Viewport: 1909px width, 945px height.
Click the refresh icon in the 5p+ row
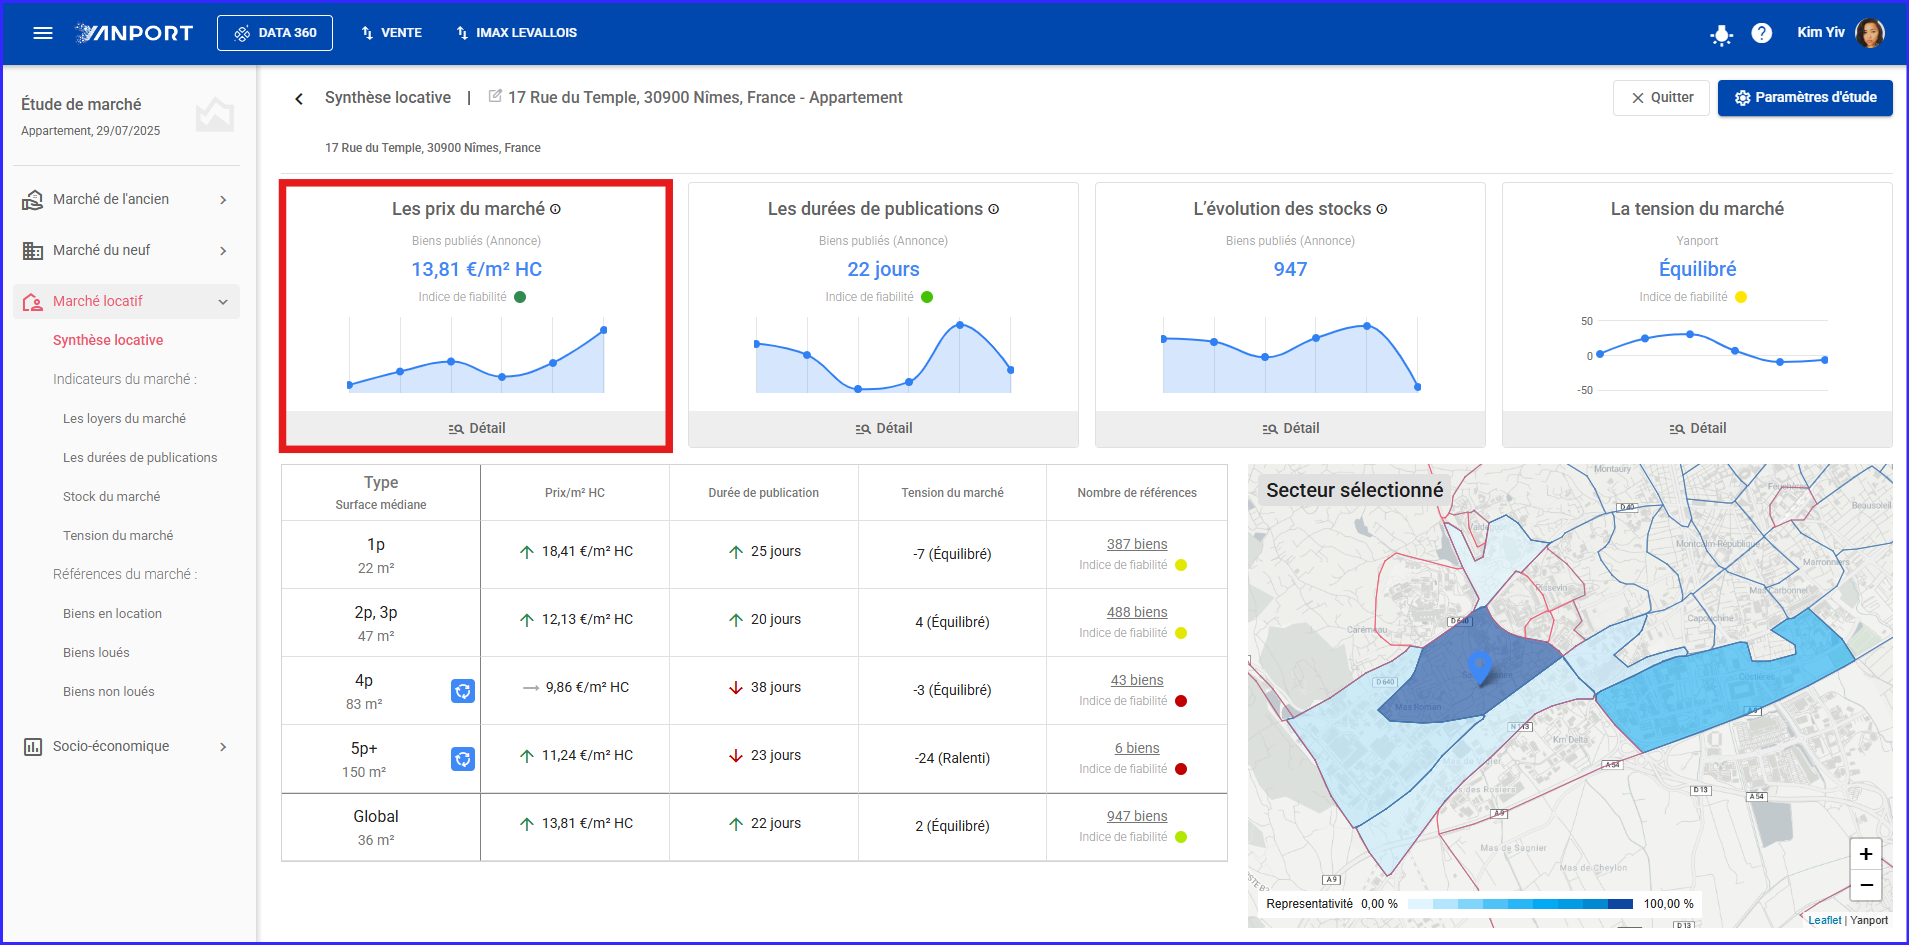(462, 759)
